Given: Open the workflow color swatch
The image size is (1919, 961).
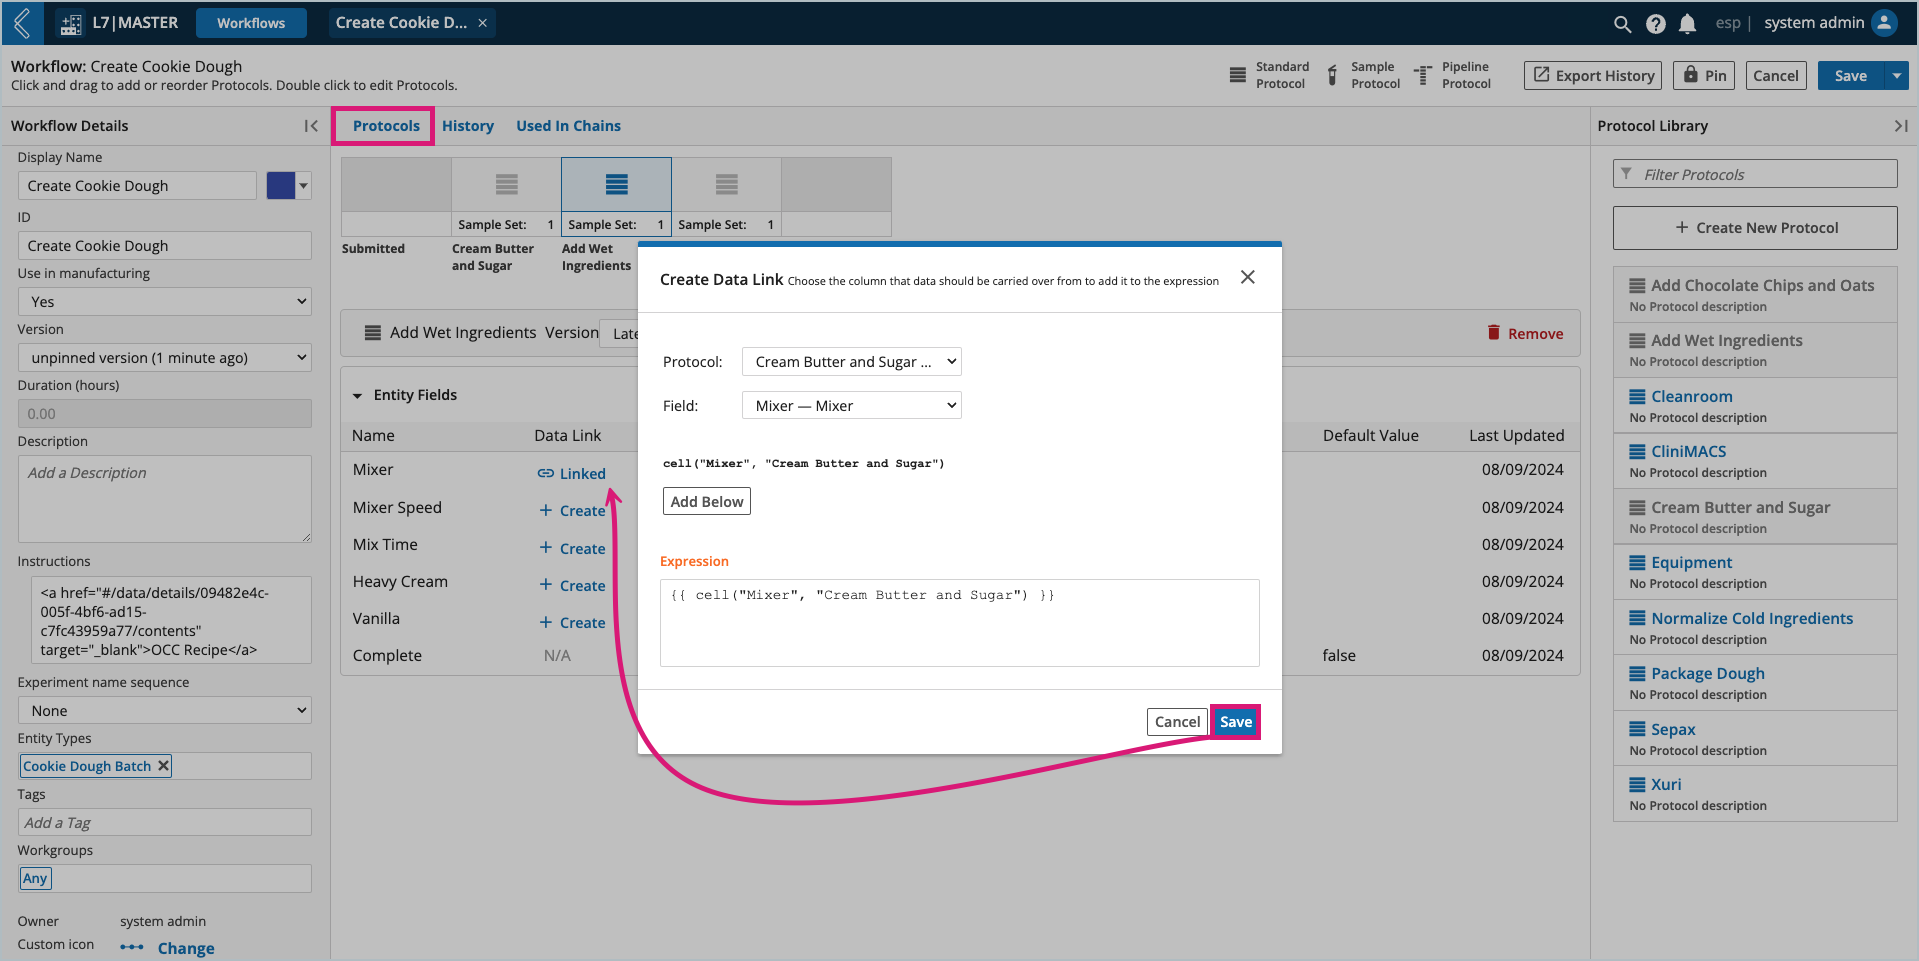Looking at the screenshot, I should pyautogui.click(x=280, y=186).
